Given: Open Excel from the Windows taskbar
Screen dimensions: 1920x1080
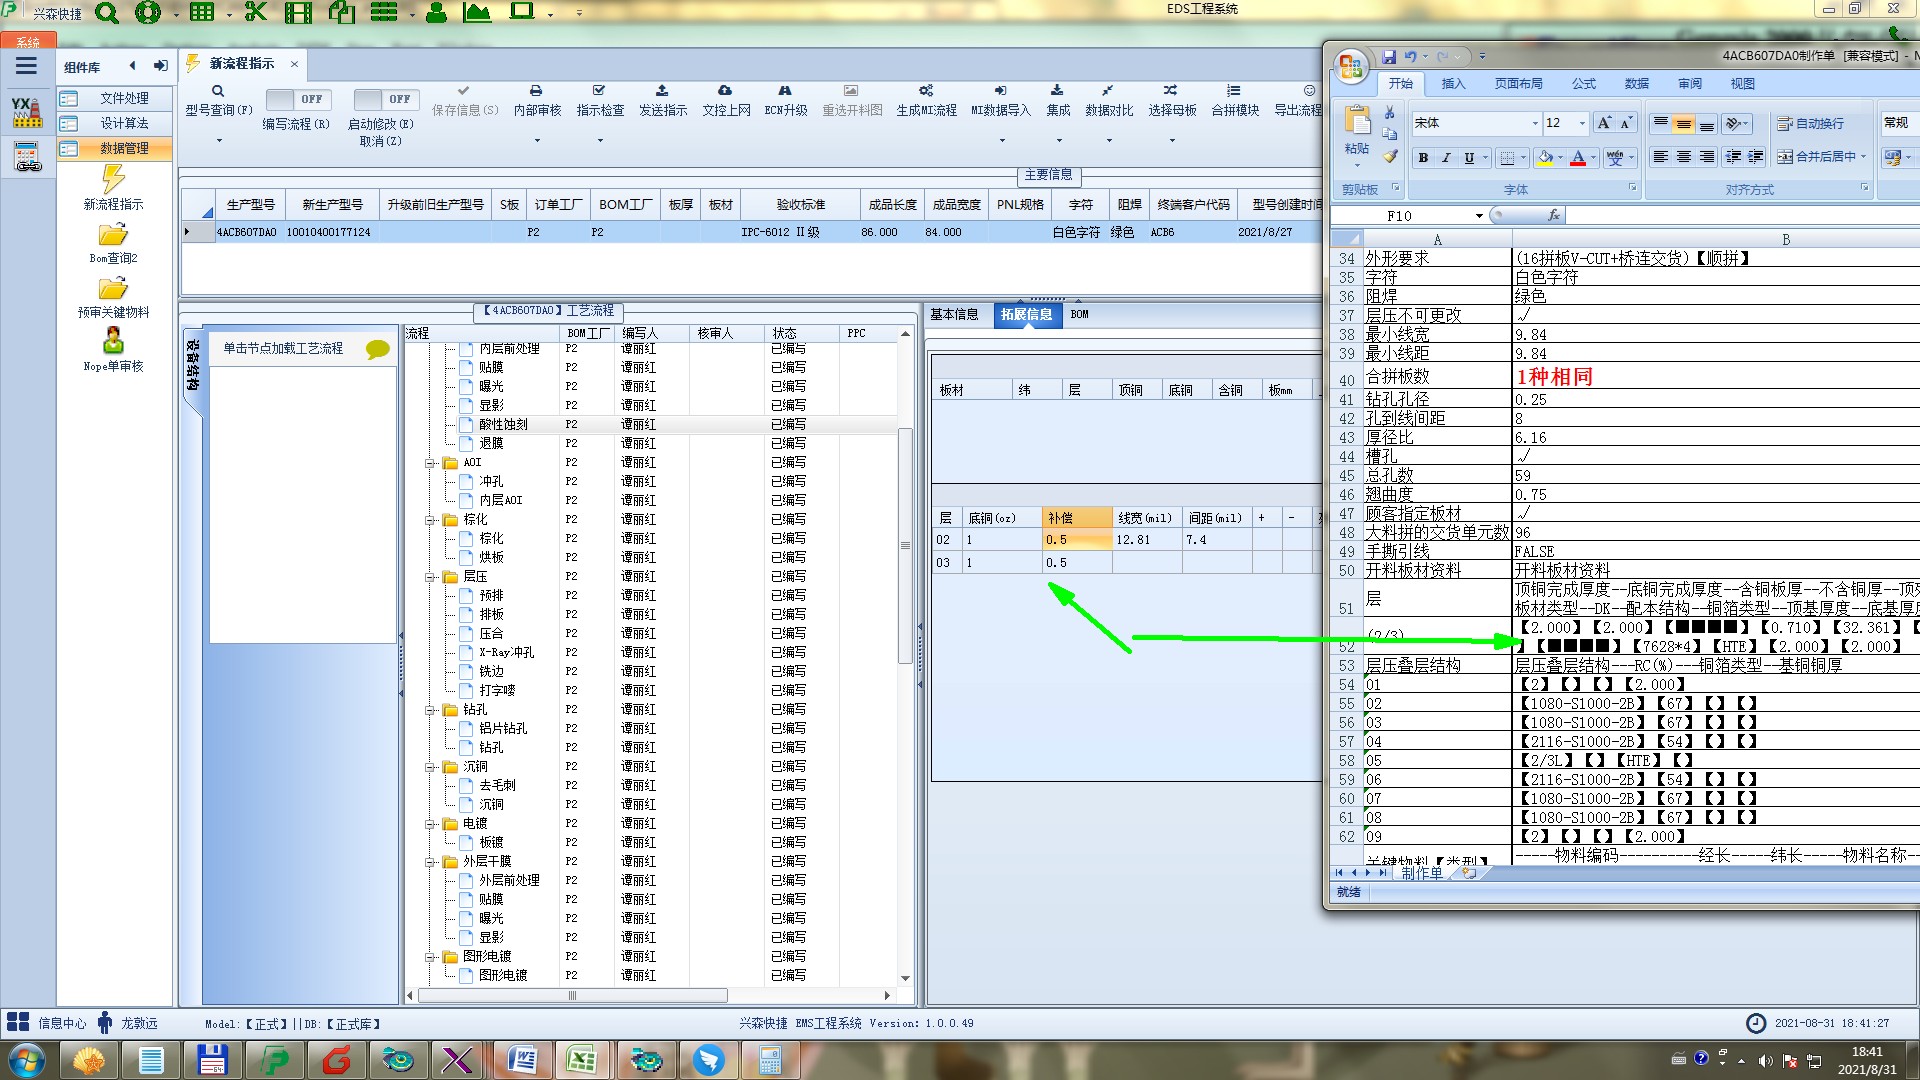Looking at the screenshot, I should pos(581,1059).
